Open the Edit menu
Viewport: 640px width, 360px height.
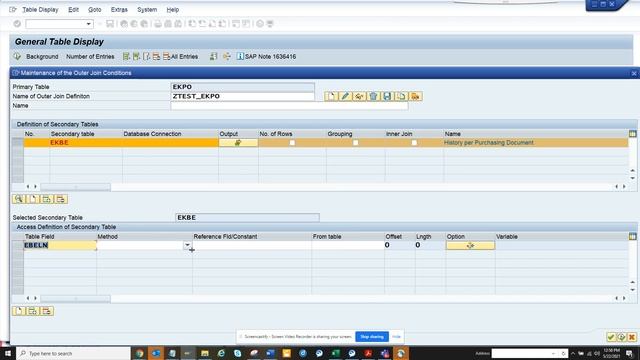click(73, 9)
